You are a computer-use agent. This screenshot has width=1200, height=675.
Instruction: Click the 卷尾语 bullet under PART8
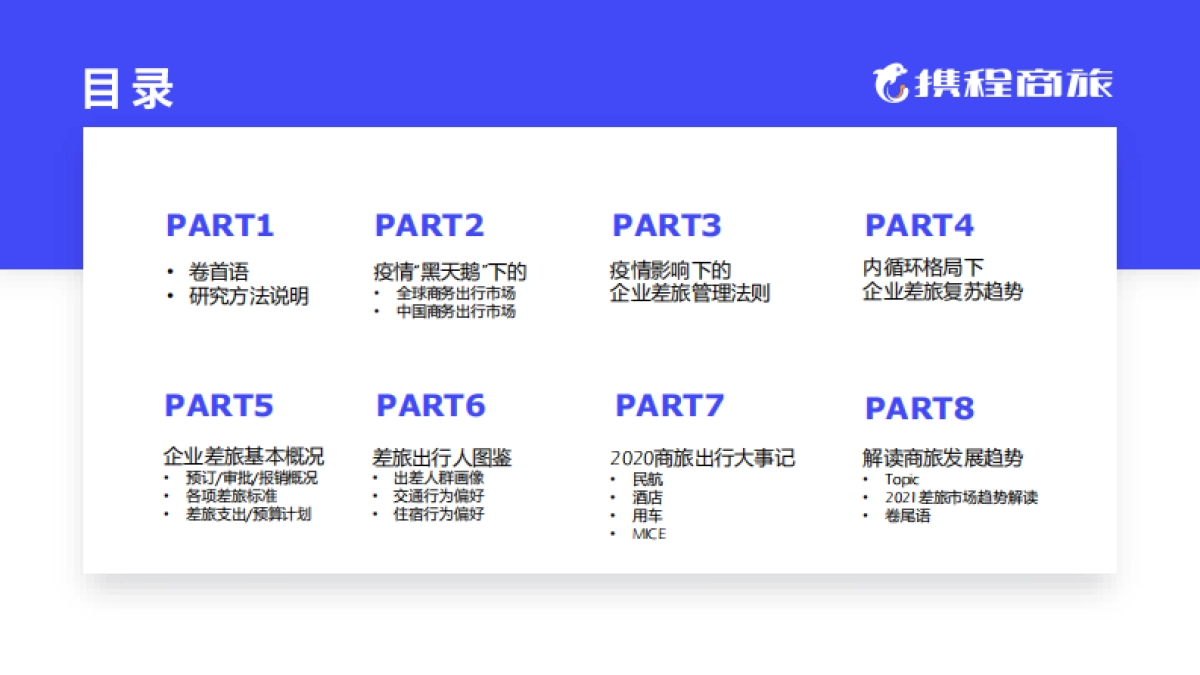[x=907, y=516]
